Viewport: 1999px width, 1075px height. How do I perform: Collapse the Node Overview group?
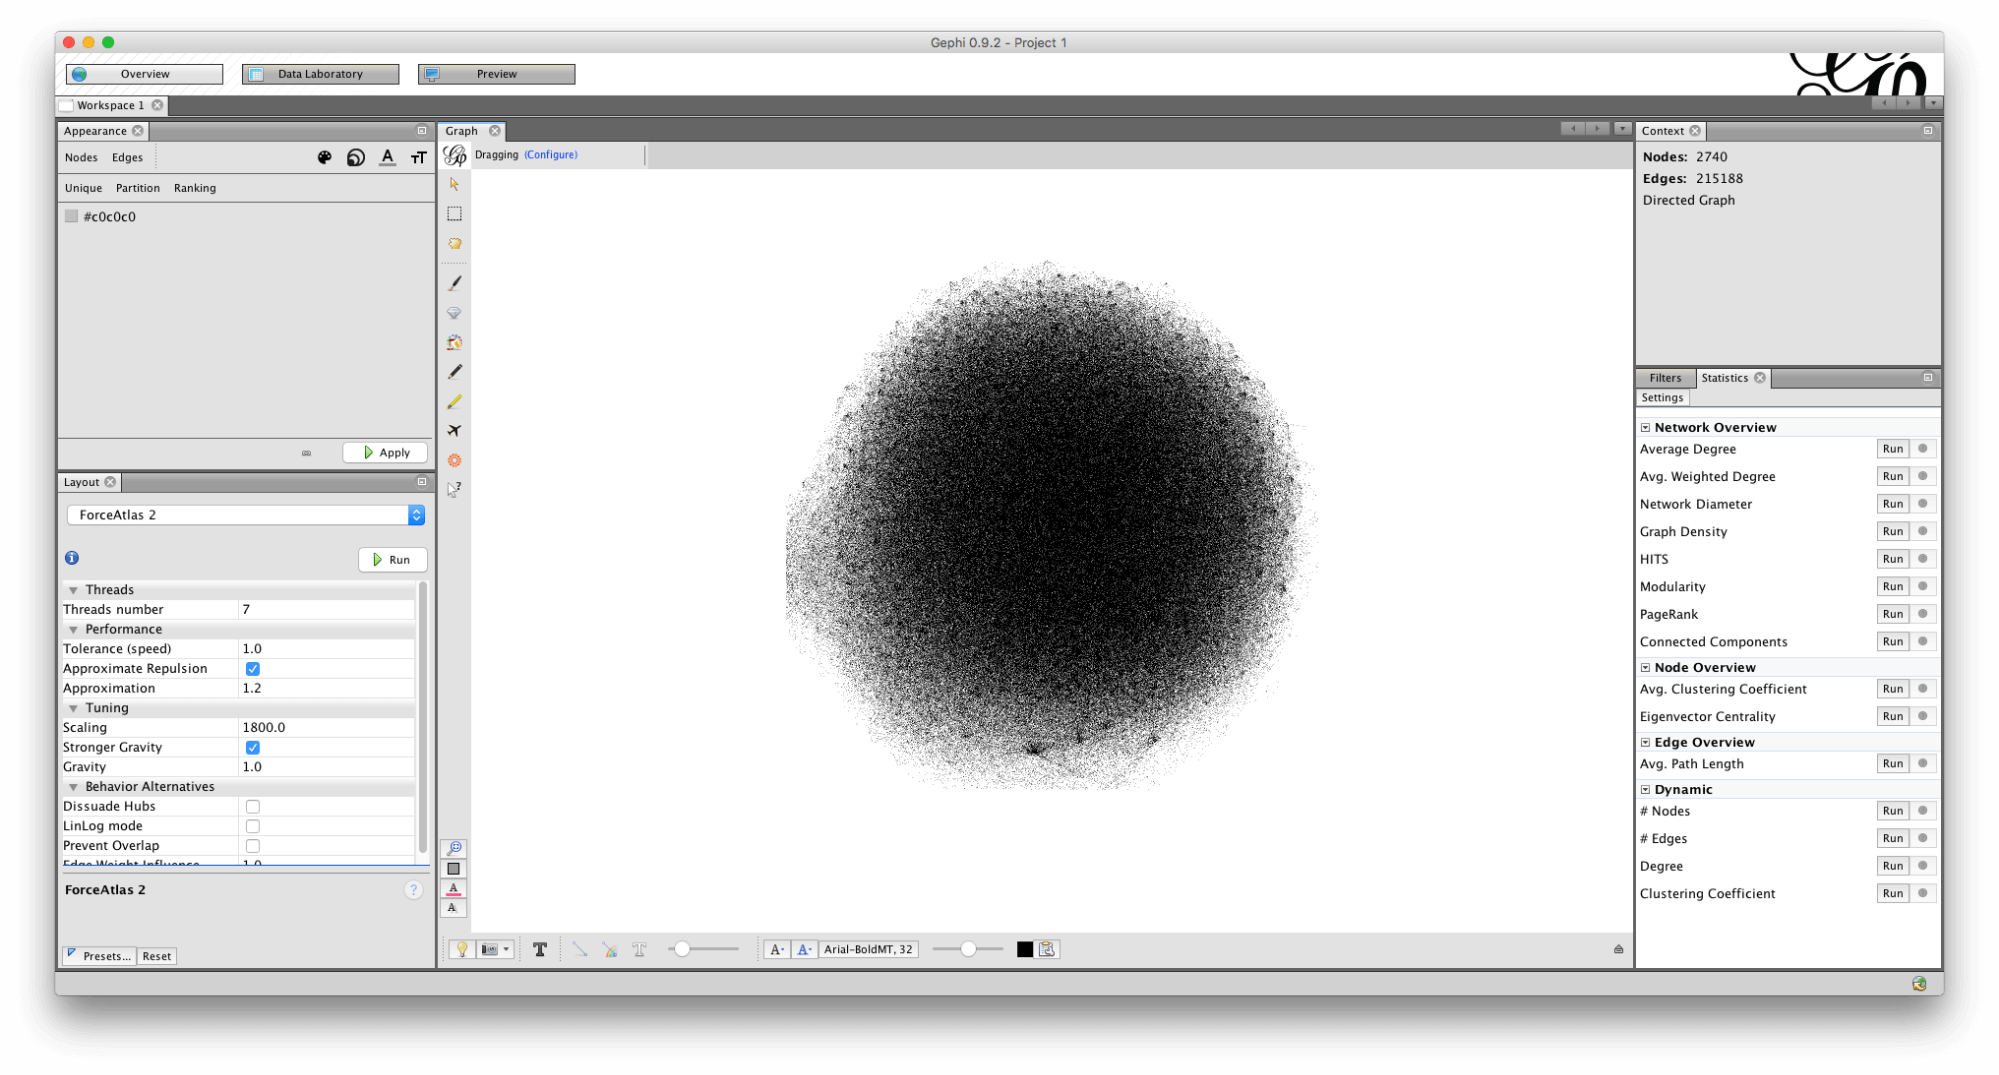pos(1645,668)
